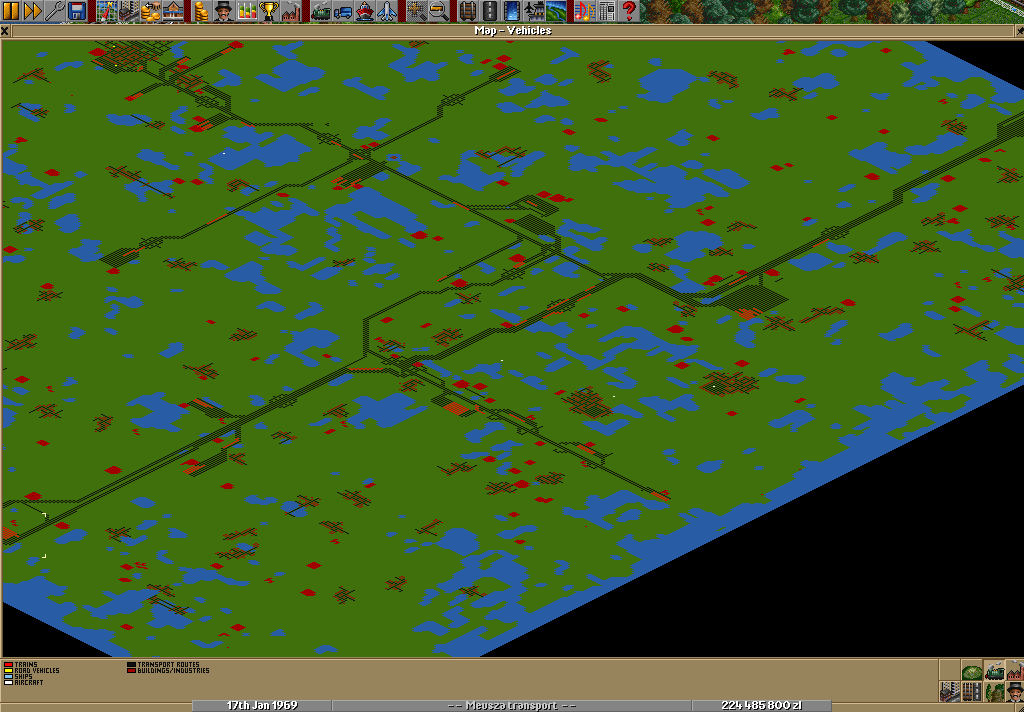
Task: Select vehicles map mode train icon
Action: point(994,671)
